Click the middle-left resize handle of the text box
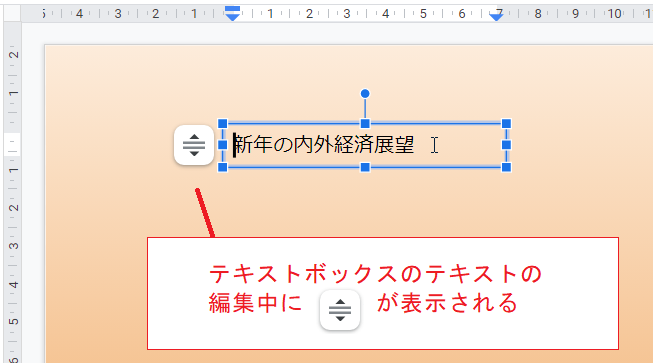Image resolution: width=653 pixels, height=363 pixels. 223,145
